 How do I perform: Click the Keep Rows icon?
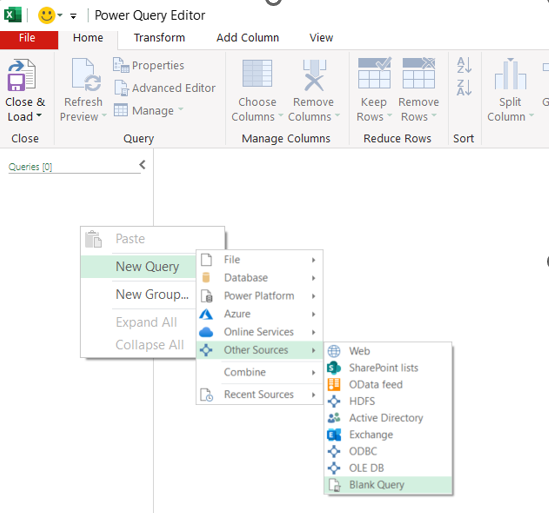[x=374, y=73]
